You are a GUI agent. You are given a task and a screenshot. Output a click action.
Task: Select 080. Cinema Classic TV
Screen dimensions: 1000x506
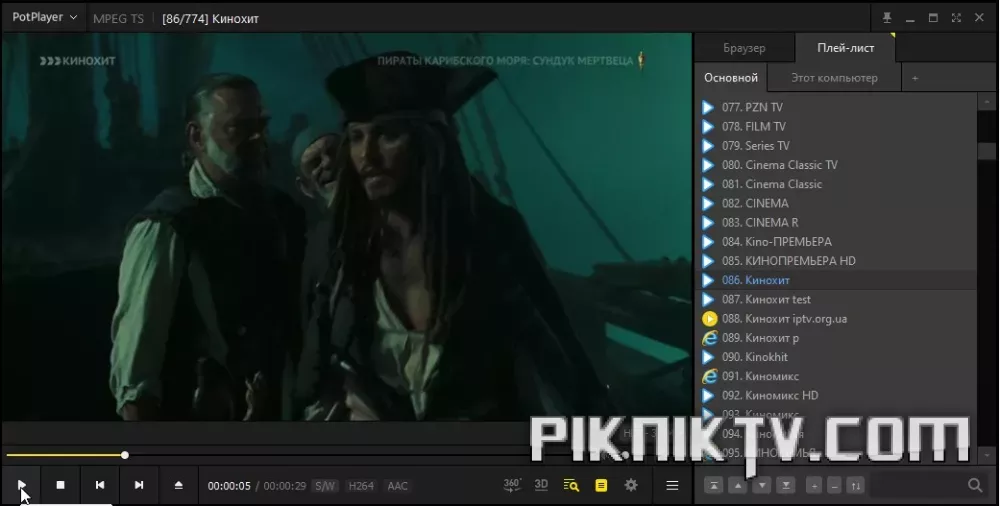tap(835, 165)
